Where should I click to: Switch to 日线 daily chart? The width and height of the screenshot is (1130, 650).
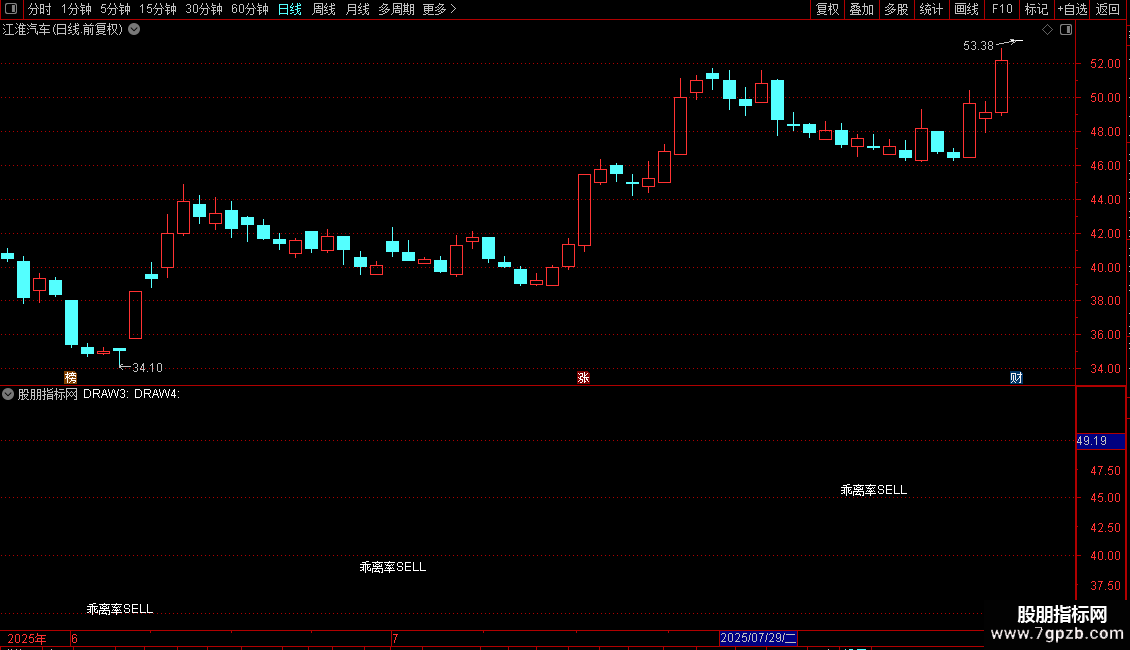290,9
